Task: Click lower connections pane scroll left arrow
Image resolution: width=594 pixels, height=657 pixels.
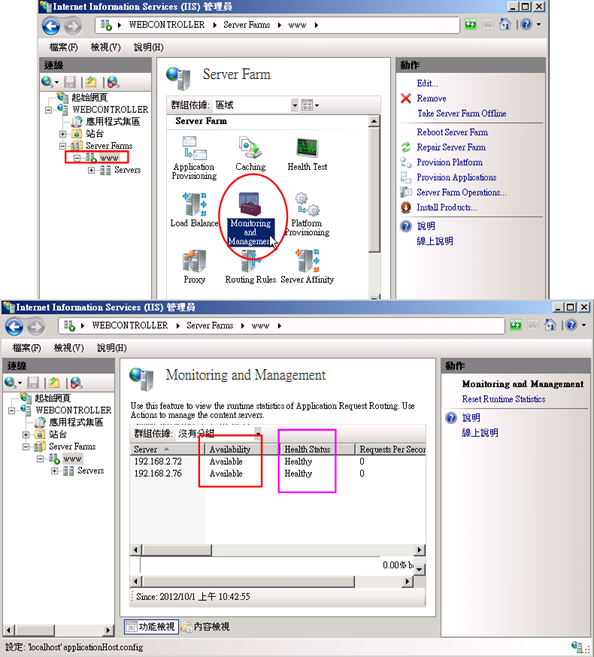Action: point(9,630)
